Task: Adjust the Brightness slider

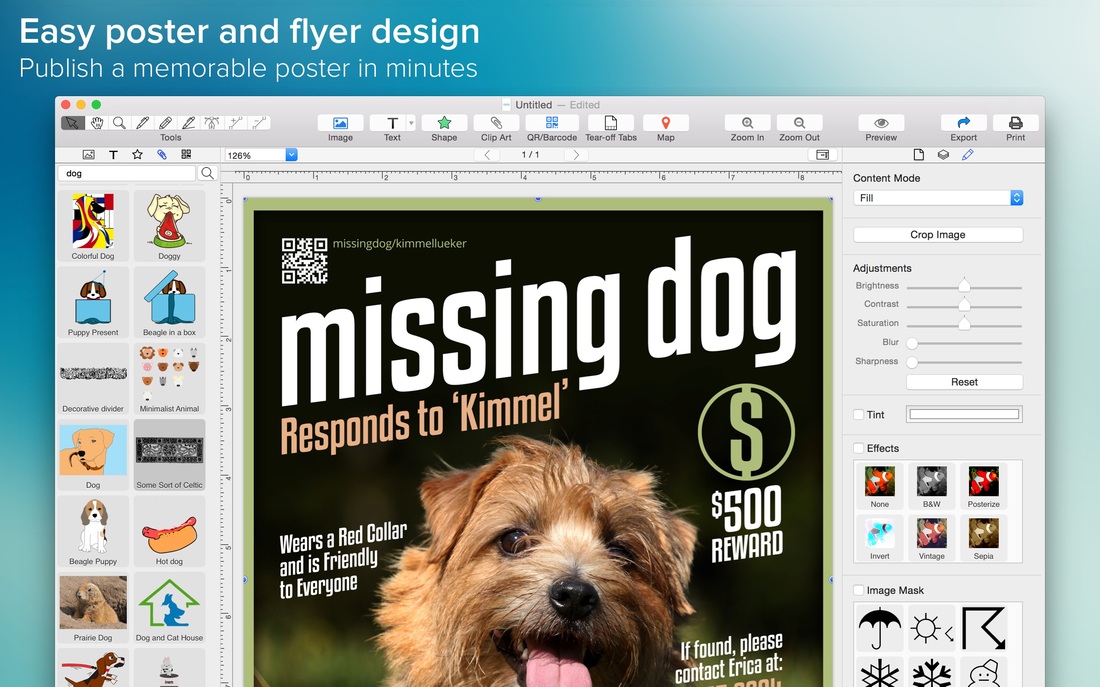Action: 964,286
